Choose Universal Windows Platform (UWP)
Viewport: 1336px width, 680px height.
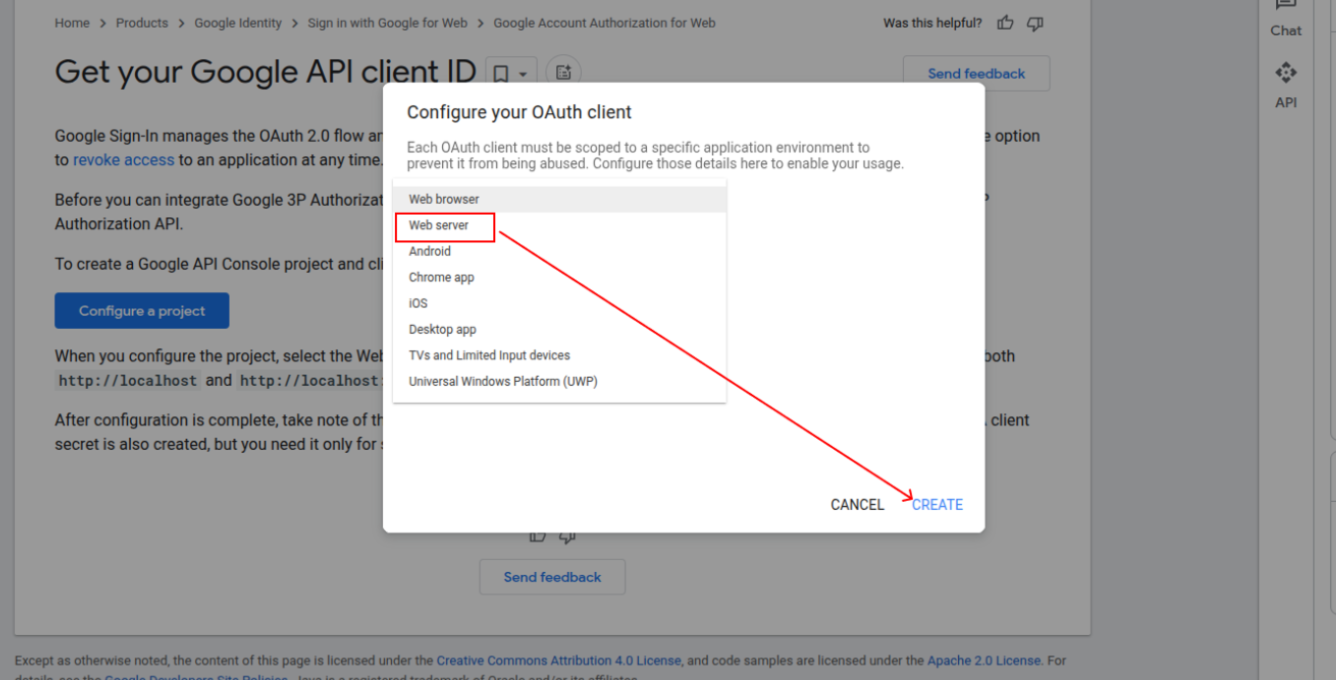point(559,381)
